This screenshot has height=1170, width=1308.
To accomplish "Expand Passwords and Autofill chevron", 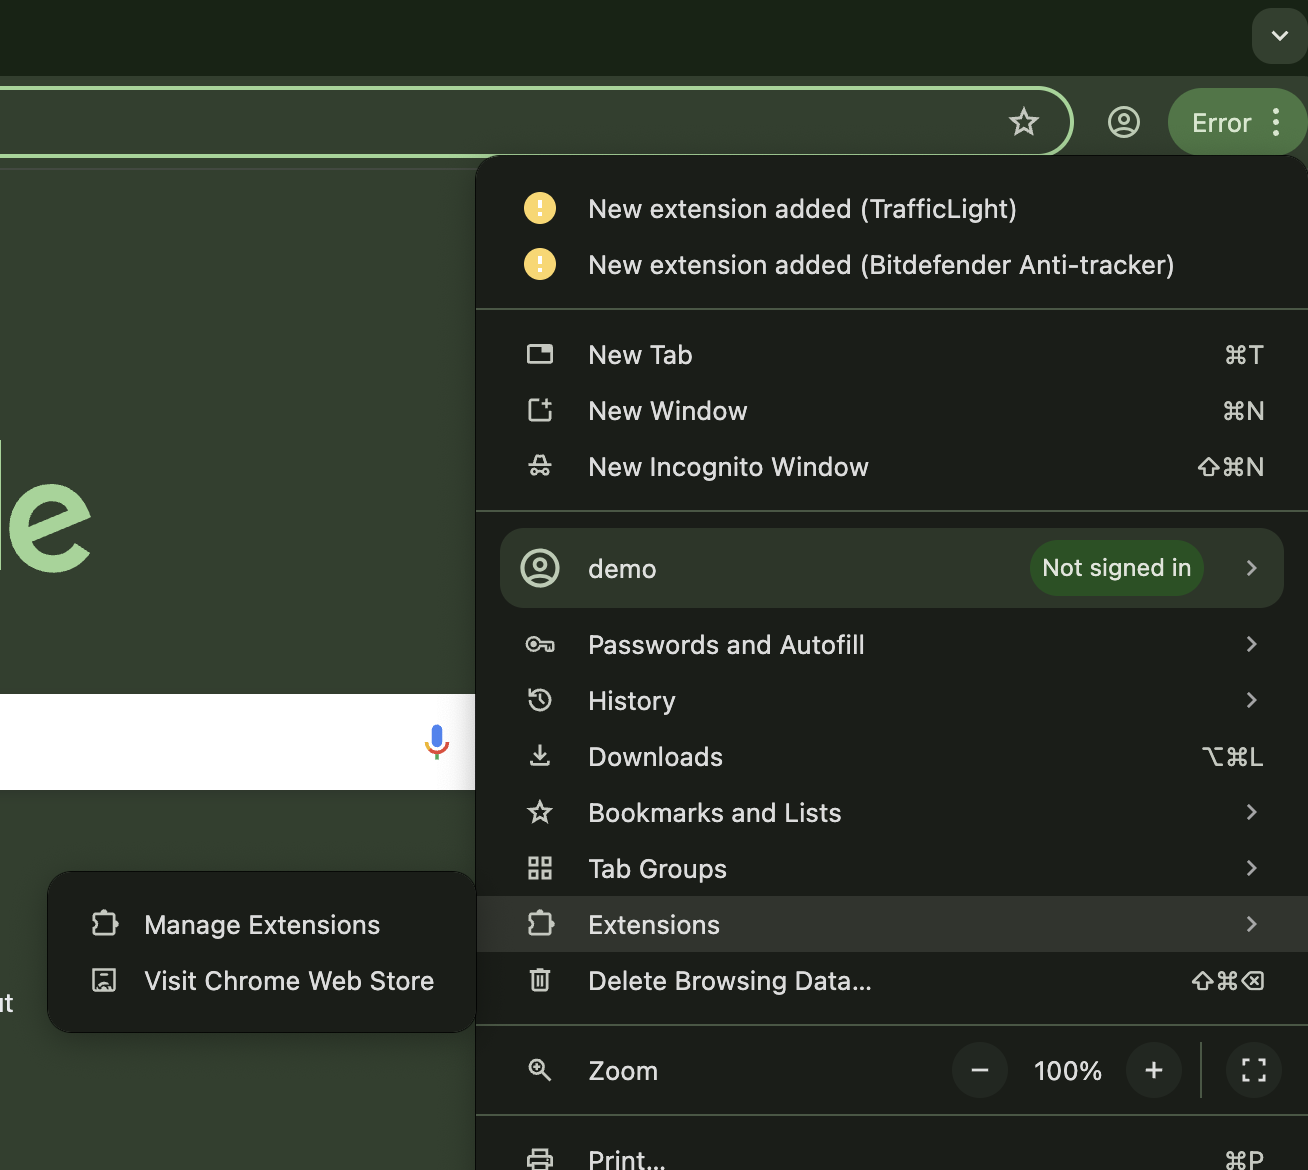I will pyautogui.click(x=1252, y=644).
